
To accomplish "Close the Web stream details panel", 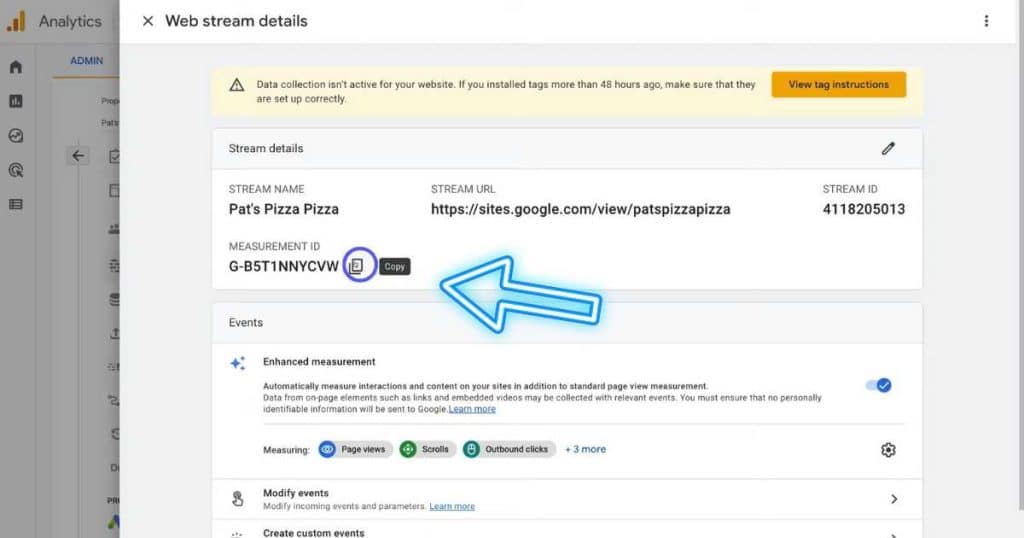I will (x=148, y=21).
